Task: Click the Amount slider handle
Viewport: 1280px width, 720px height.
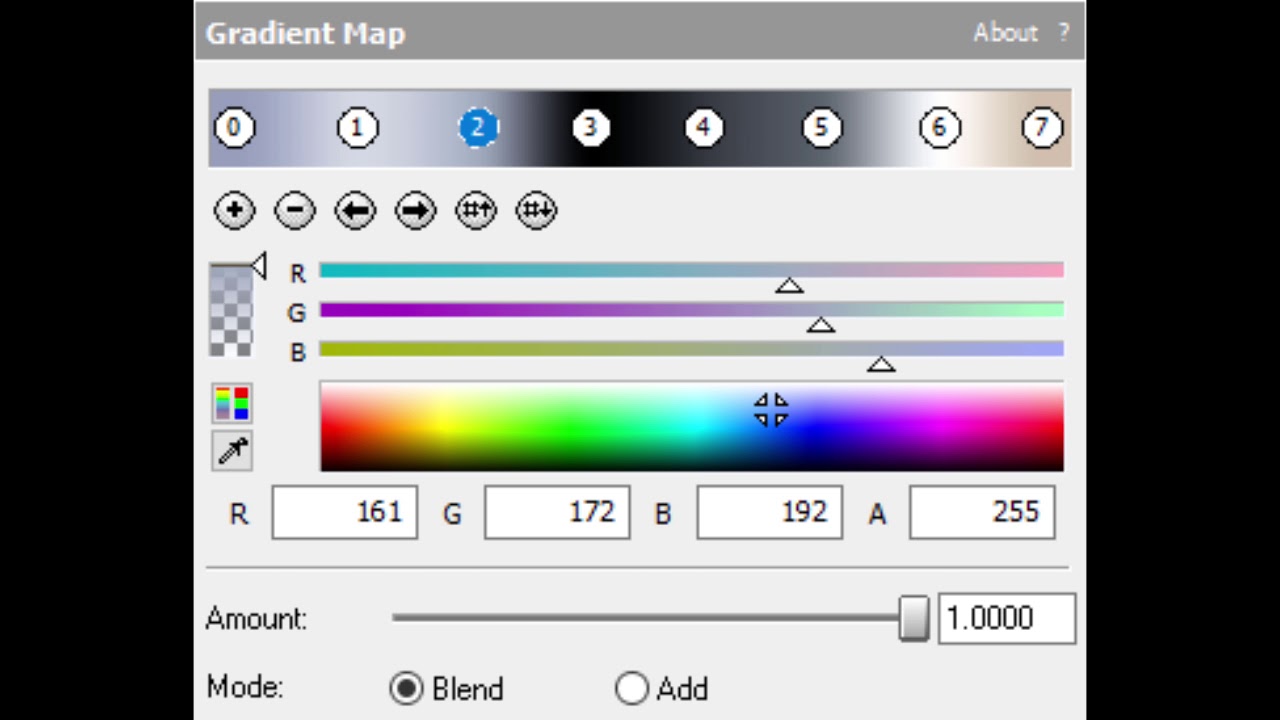Action: point(913,618)
